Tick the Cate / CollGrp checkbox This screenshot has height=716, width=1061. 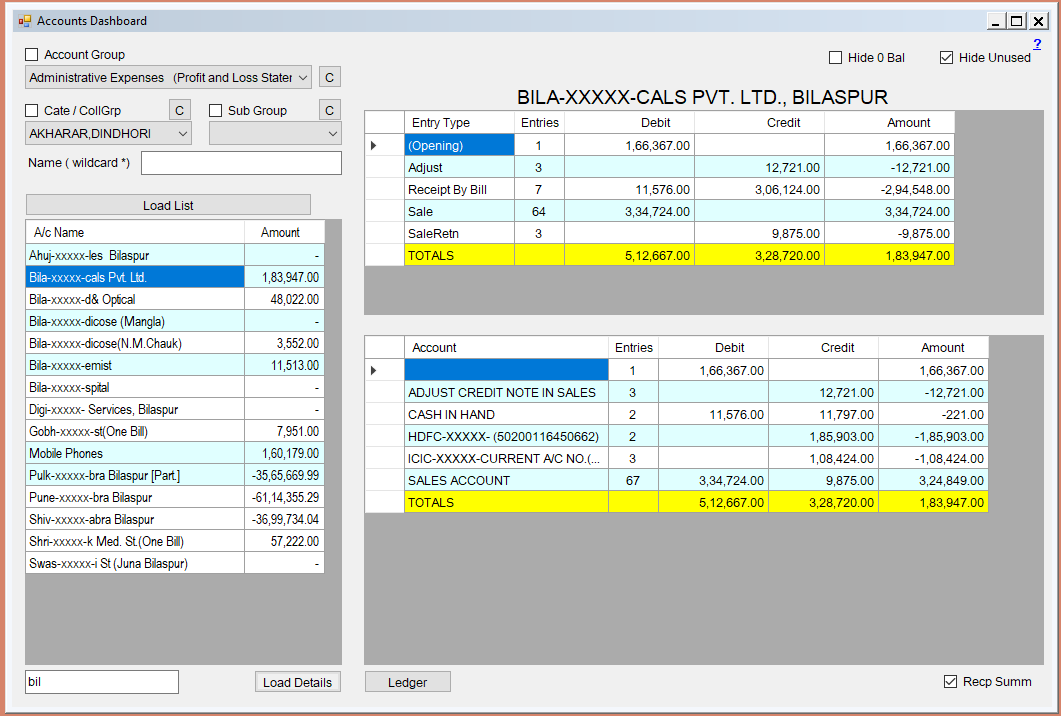[32, 110]
